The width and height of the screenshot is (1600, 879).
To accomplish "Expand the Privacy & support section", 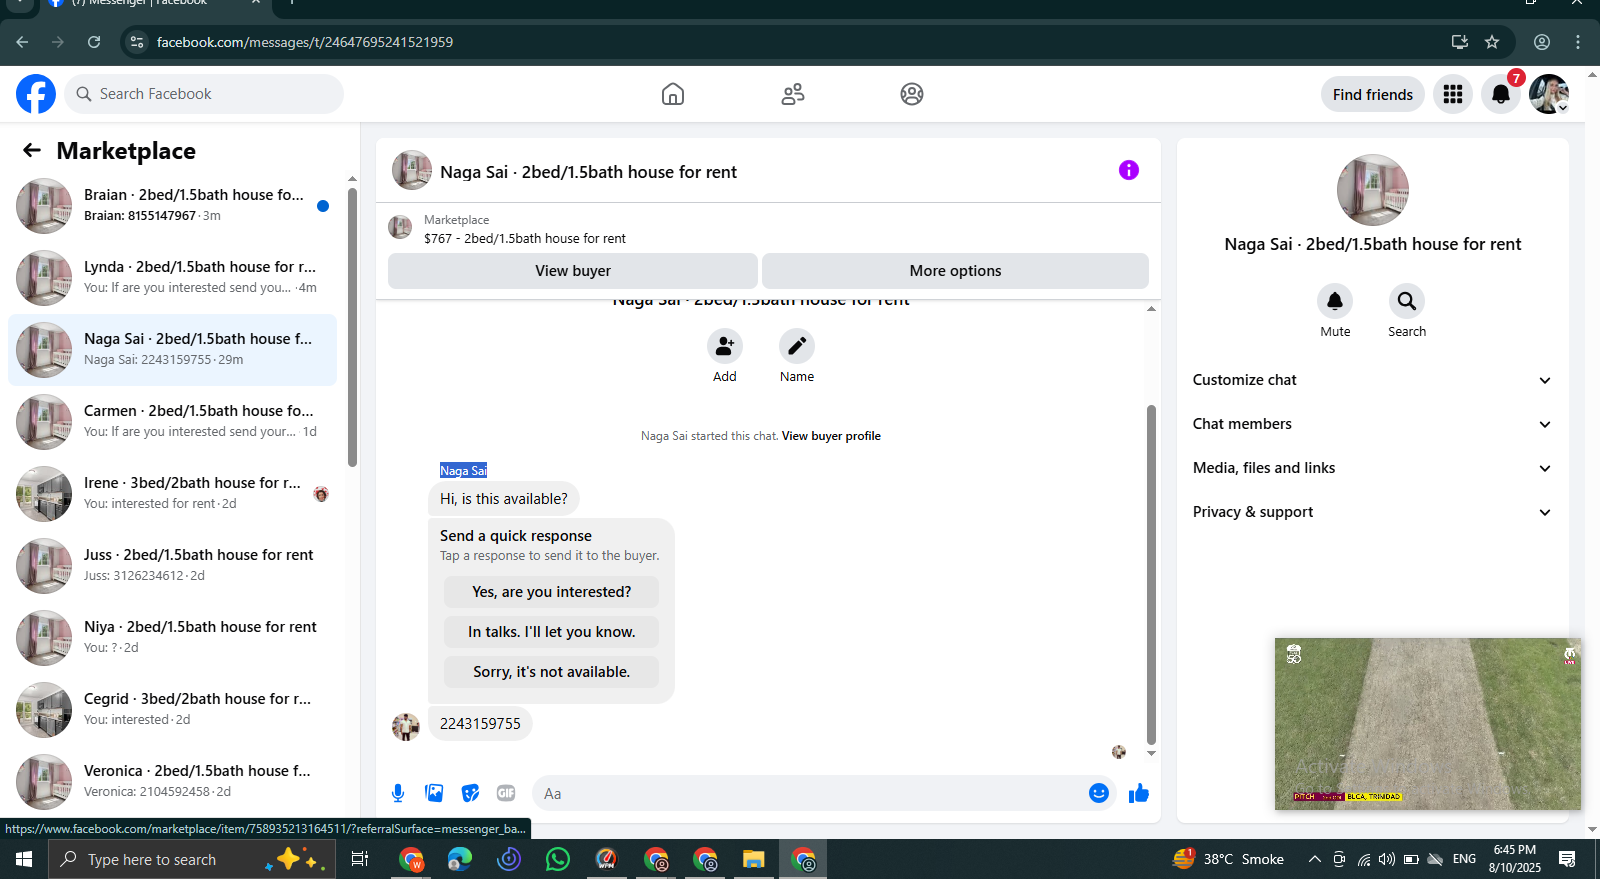I will pyautogui.click(x=1373, y=512).
